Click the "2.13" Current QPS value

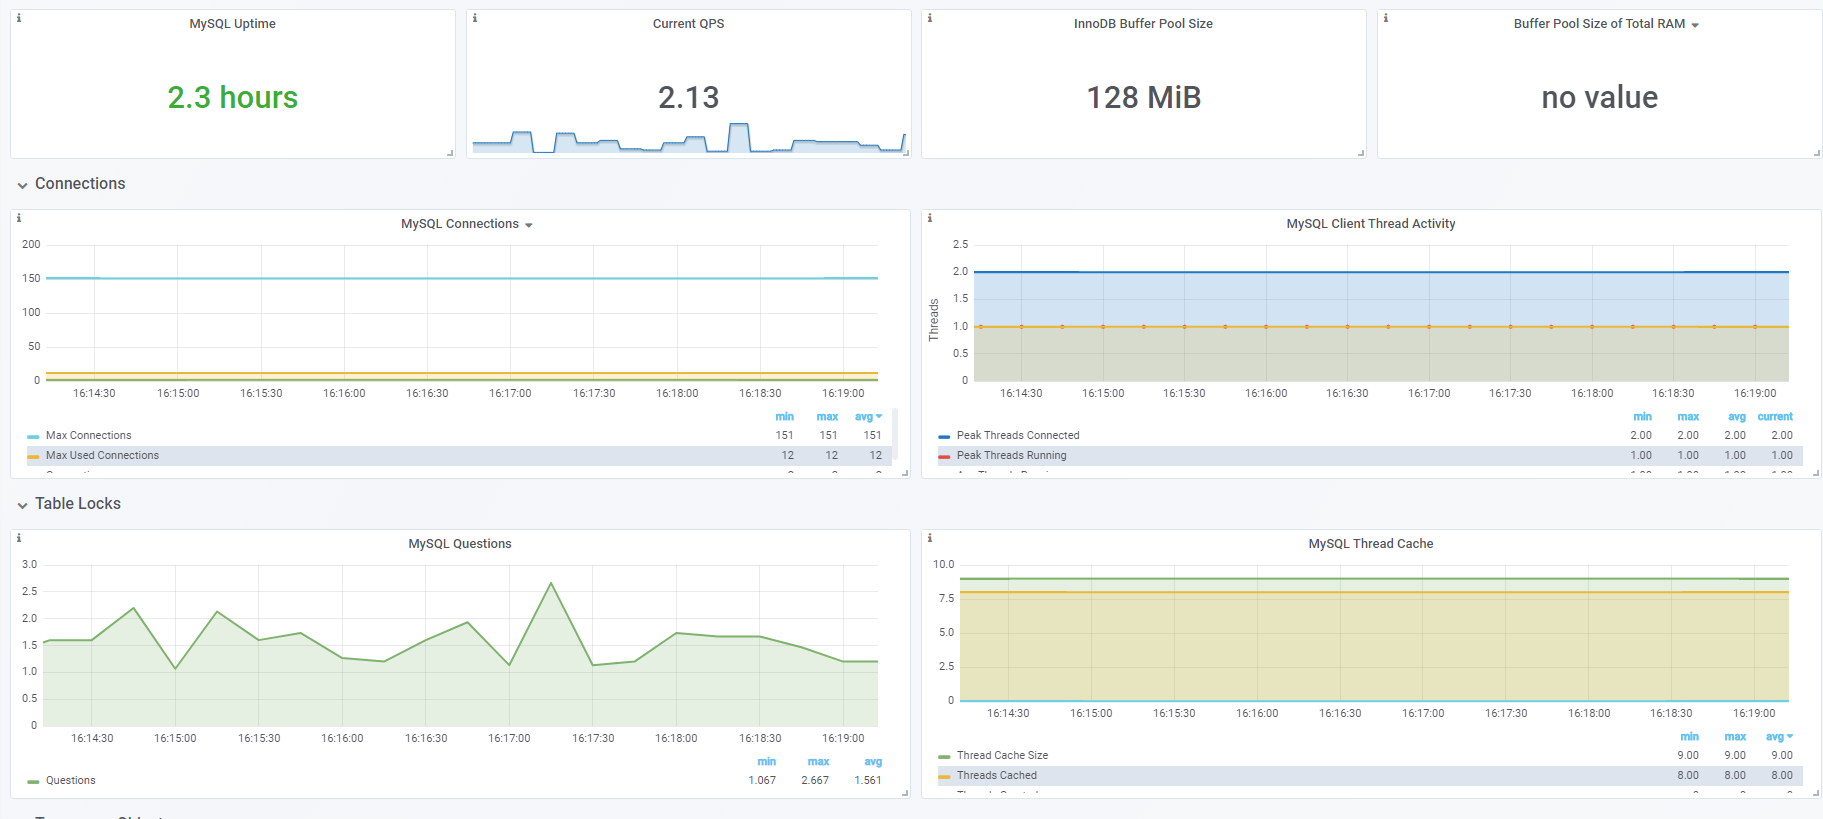[689, 97]
